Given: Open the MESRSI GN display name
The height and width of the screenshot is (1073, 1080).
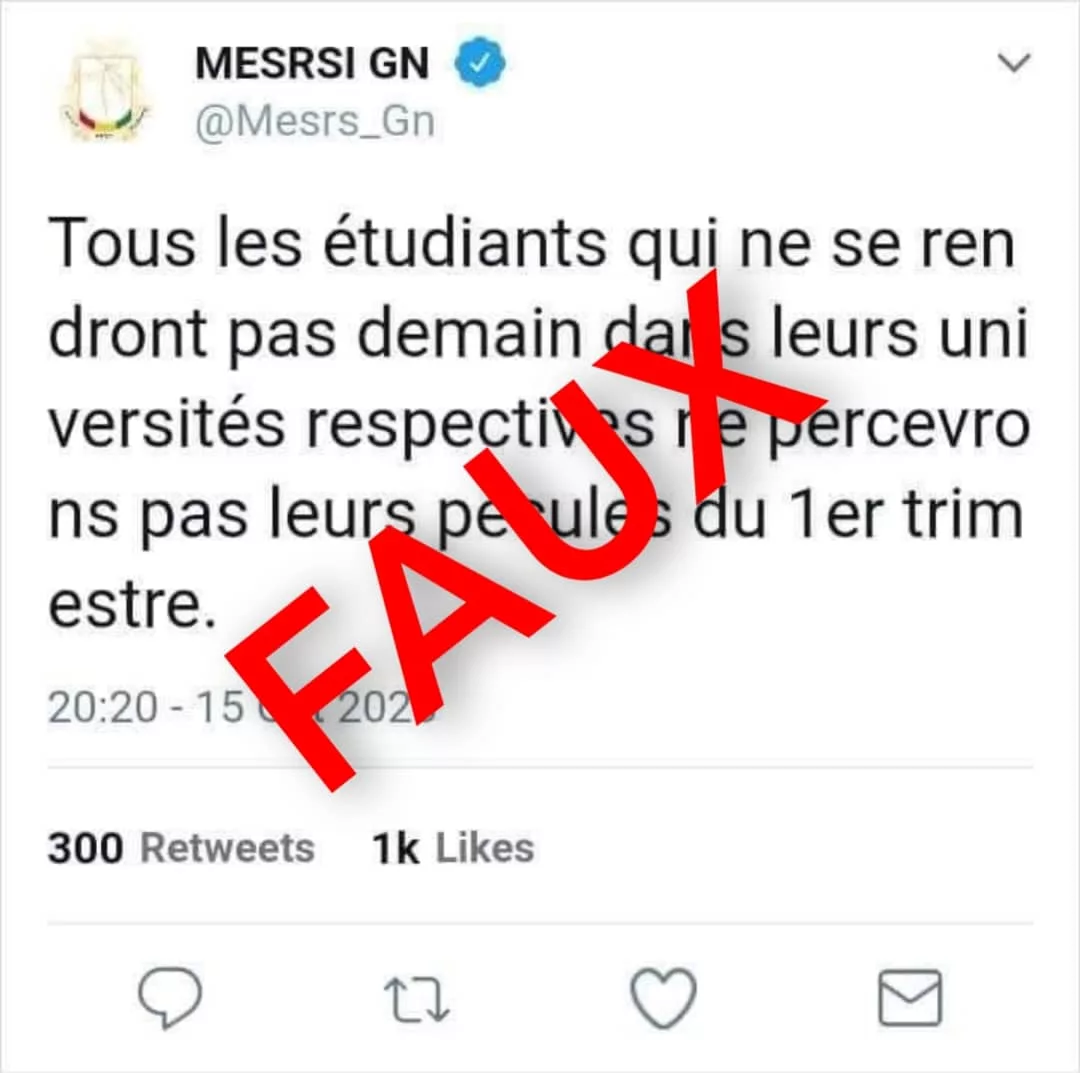Looking at the screenshot, I should [x=313, y=63].
